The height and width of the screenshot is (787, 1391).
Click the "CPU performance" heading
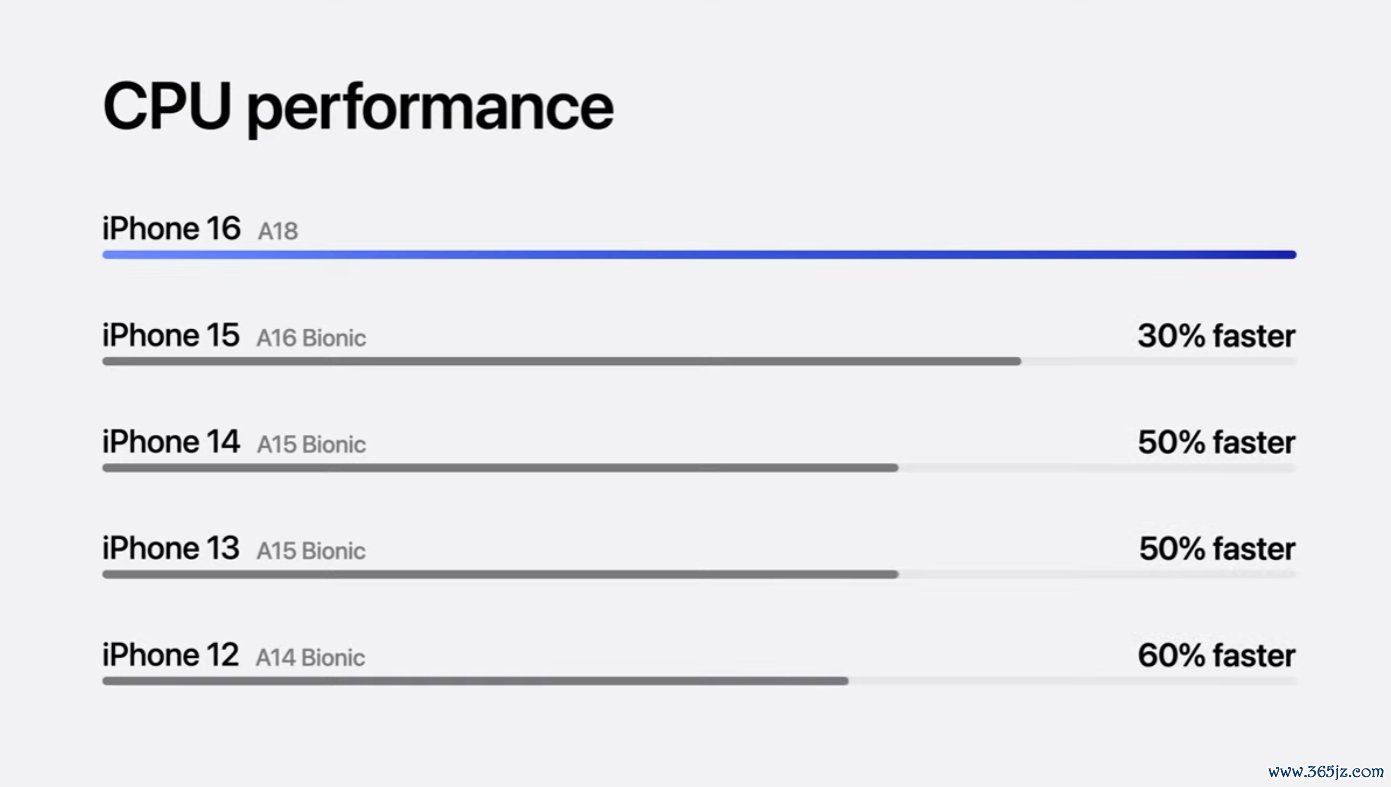[358, 107]
